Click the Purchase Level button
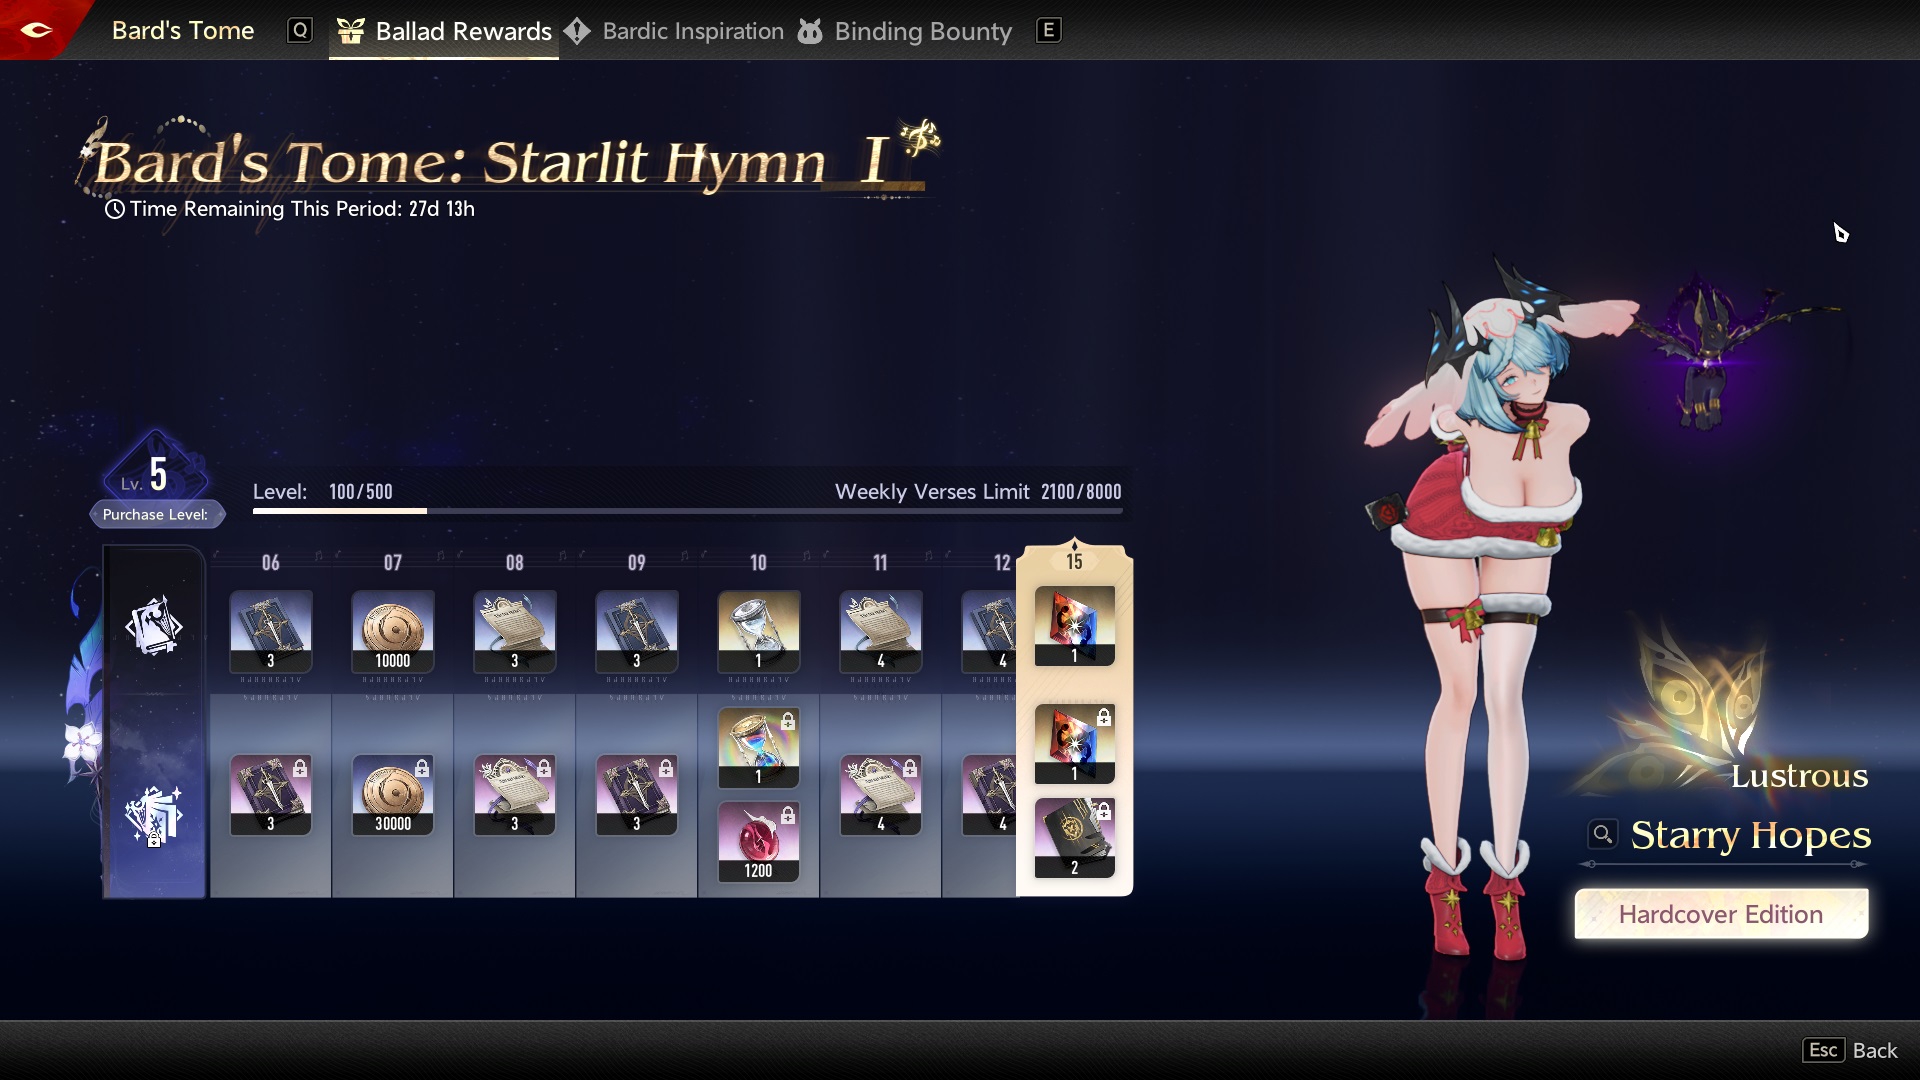Screen dimensions: 1920x1080 tap(156, 514)
